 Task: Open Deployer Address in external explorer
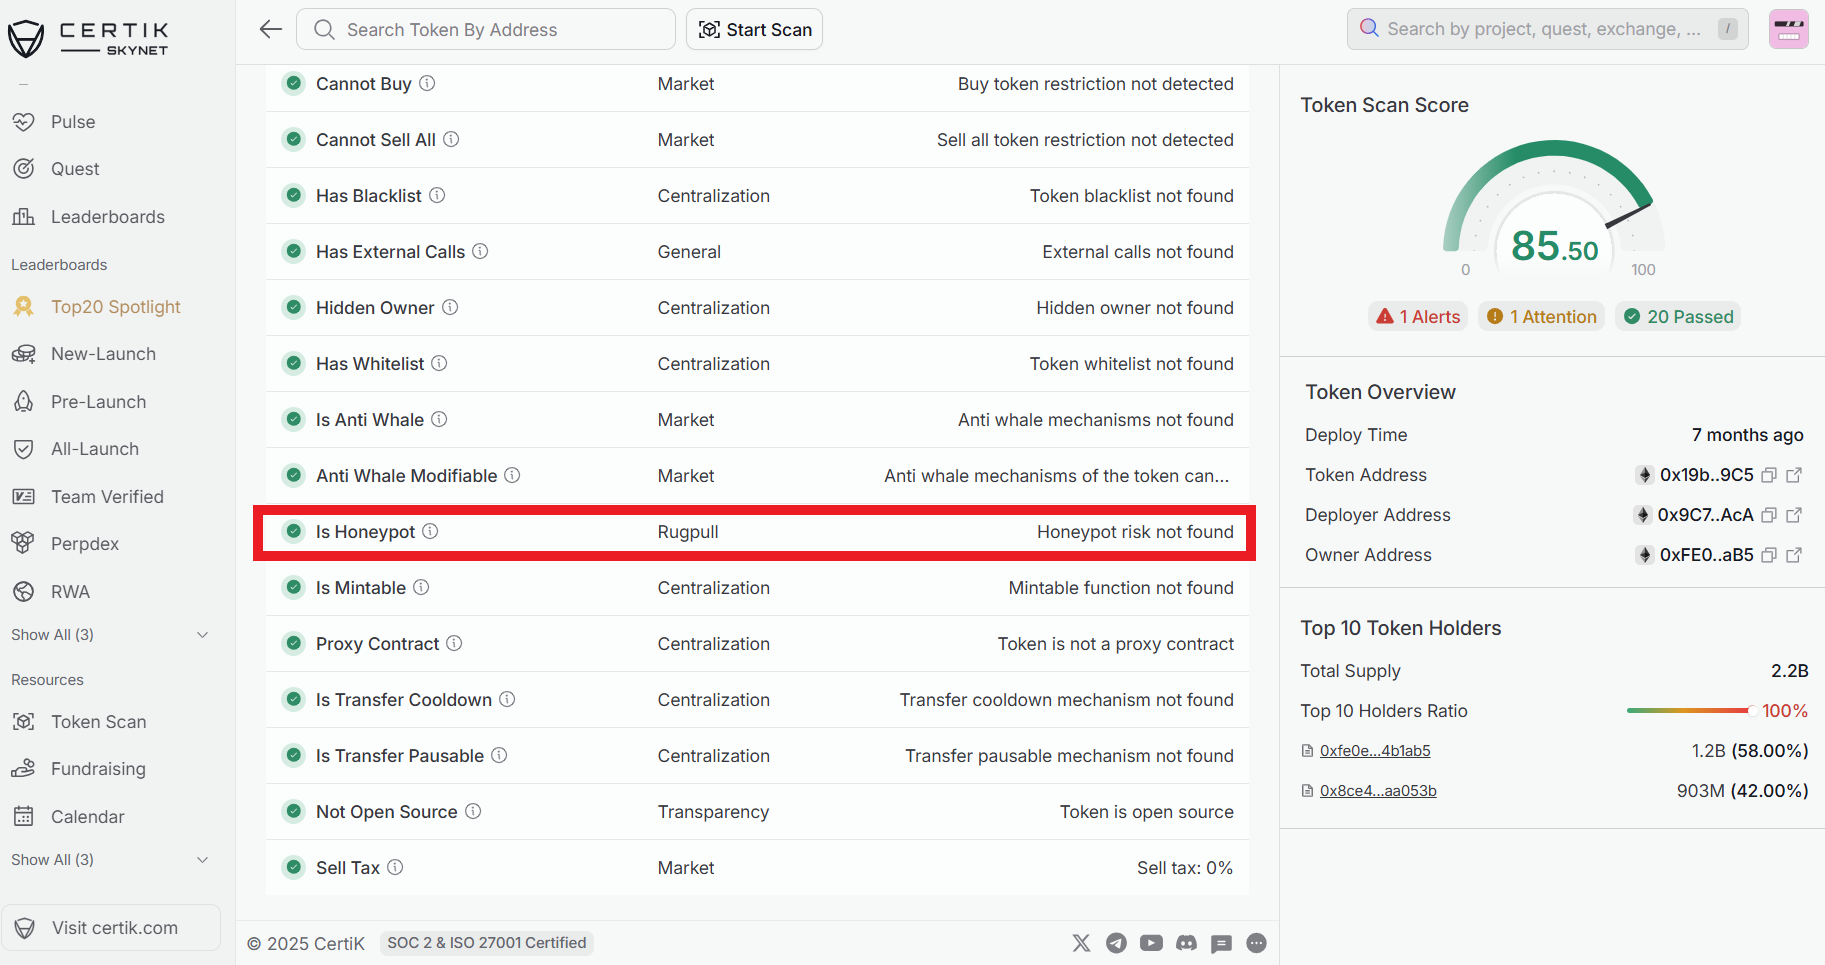pos(1794,515)
